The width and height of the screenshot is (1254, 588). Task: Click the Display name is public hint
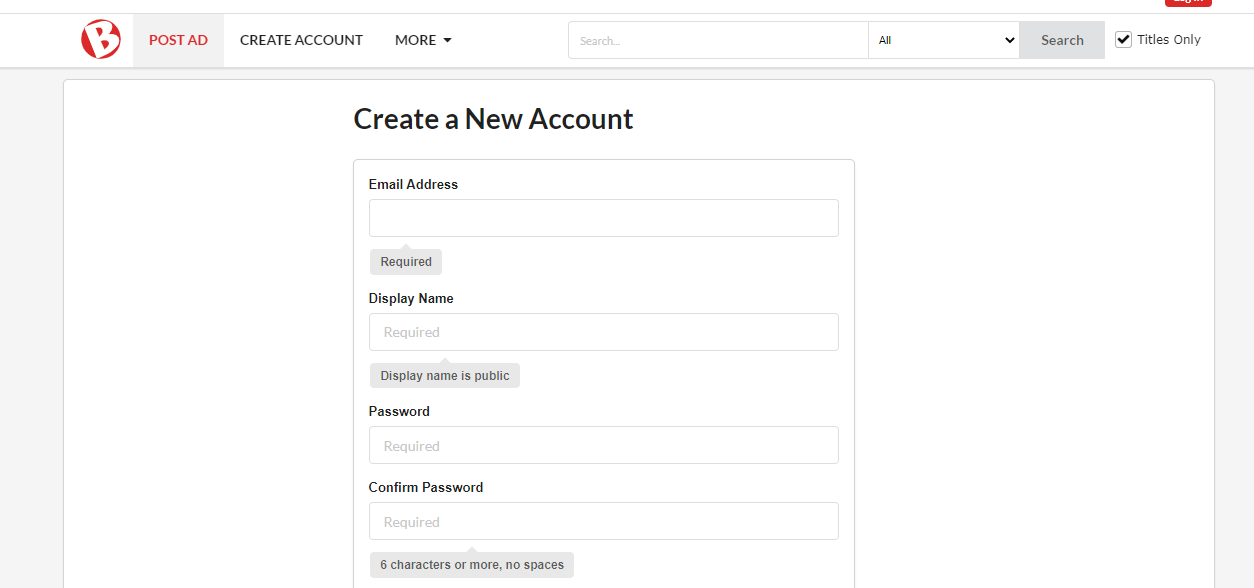444,375
